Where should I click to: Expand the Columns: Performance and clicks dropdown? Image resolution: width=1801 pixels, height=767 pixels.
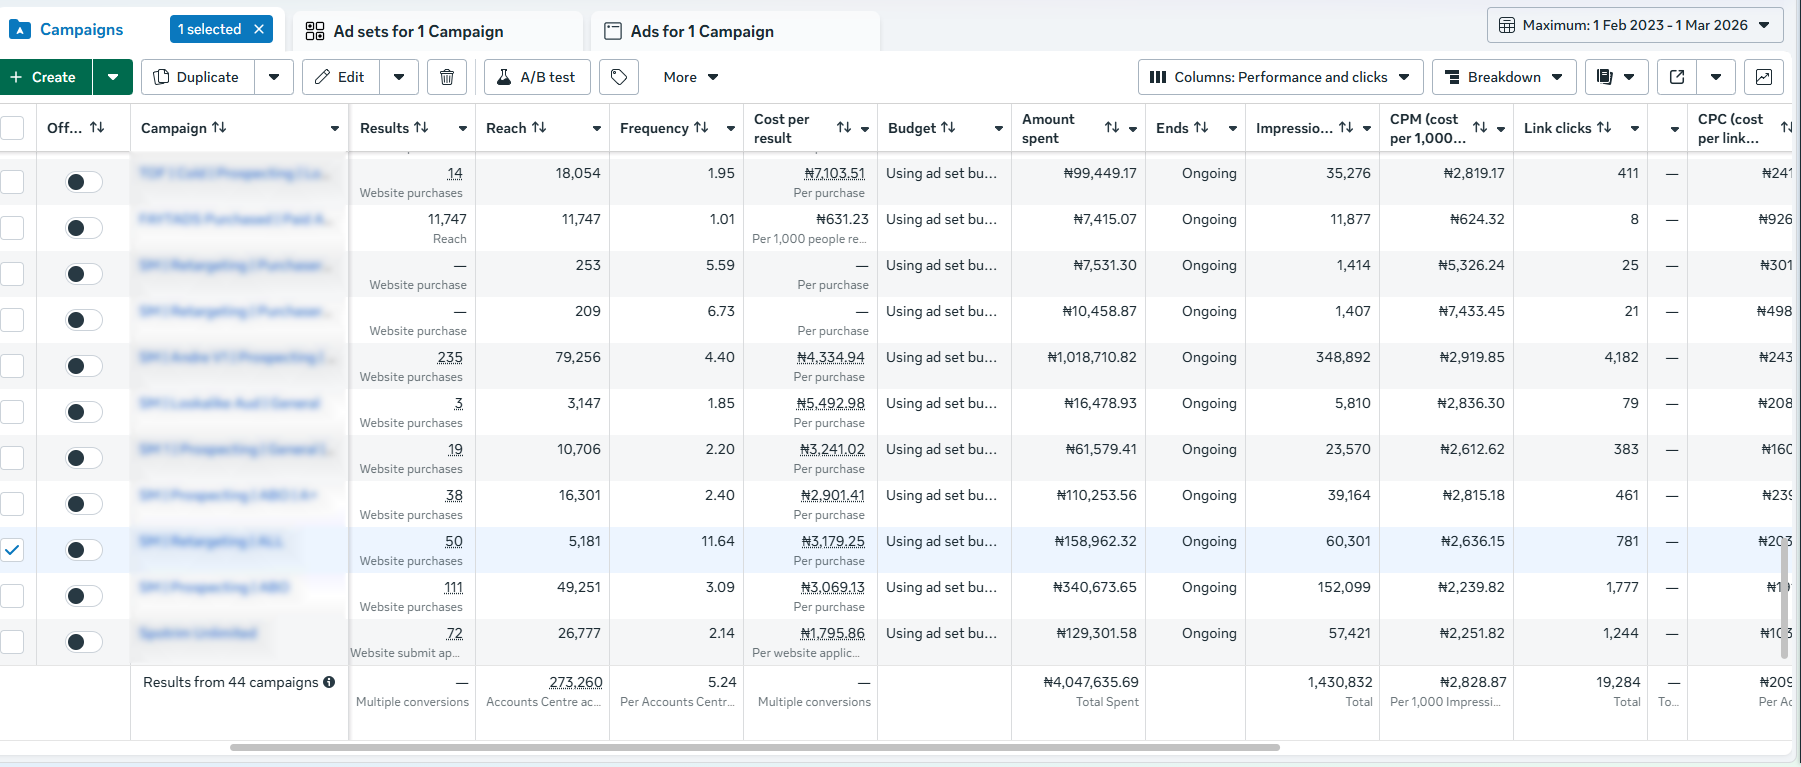click(x=1280, y=77)
